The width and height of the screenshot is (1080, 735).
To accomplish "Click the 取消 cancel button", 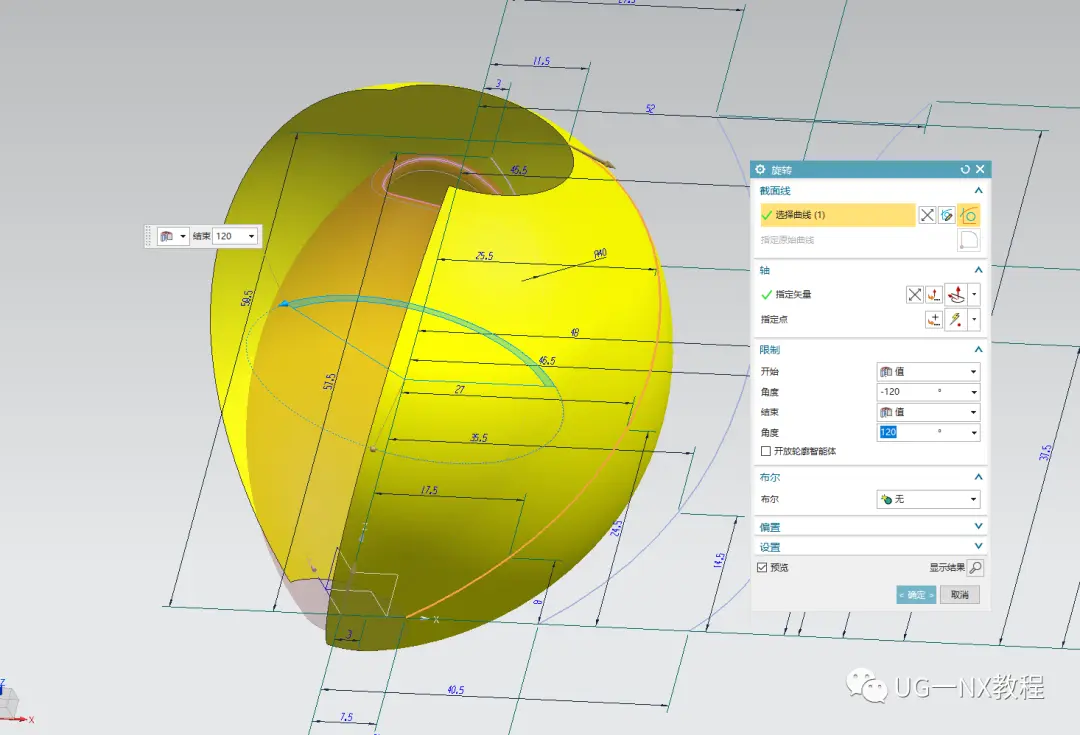I will [959, 594].
